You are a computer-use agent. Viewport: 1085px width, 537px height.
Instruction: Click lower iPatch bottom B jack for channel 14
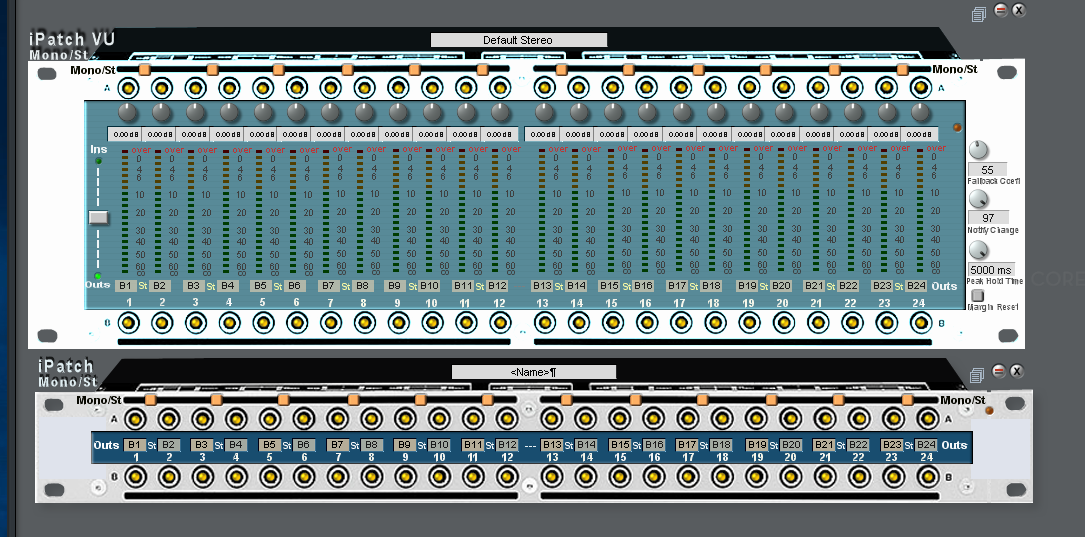pos(585,477)
